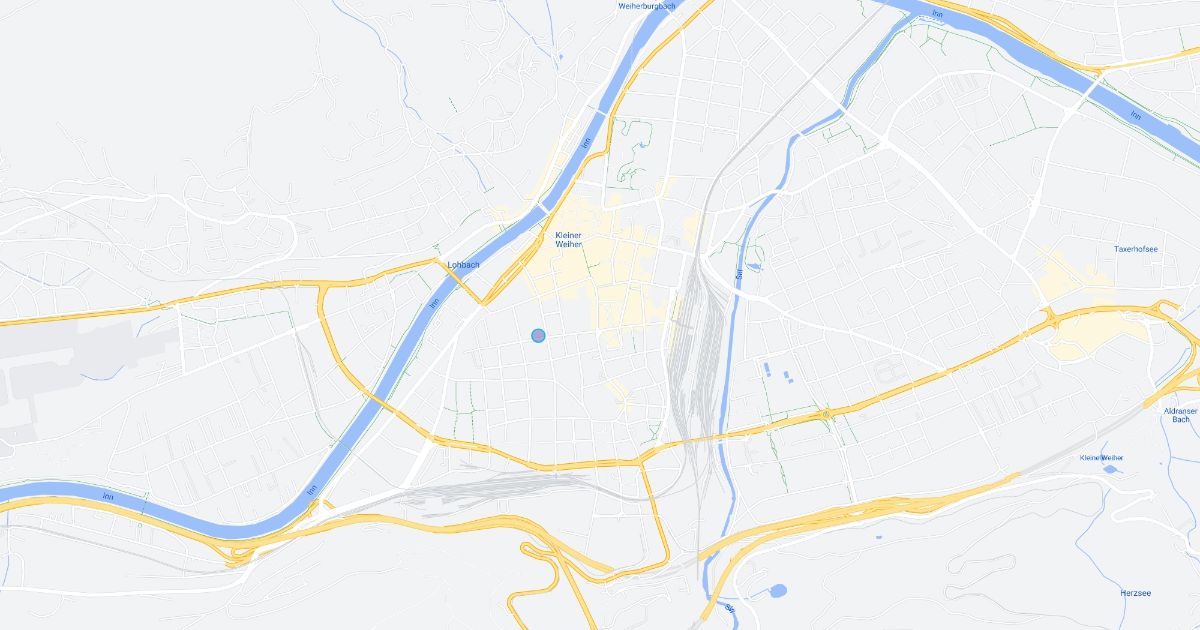This screenshot has width=1200, height=630.
Task: Select the Weiherburgbach stream label
Action: tap(647, 6)
